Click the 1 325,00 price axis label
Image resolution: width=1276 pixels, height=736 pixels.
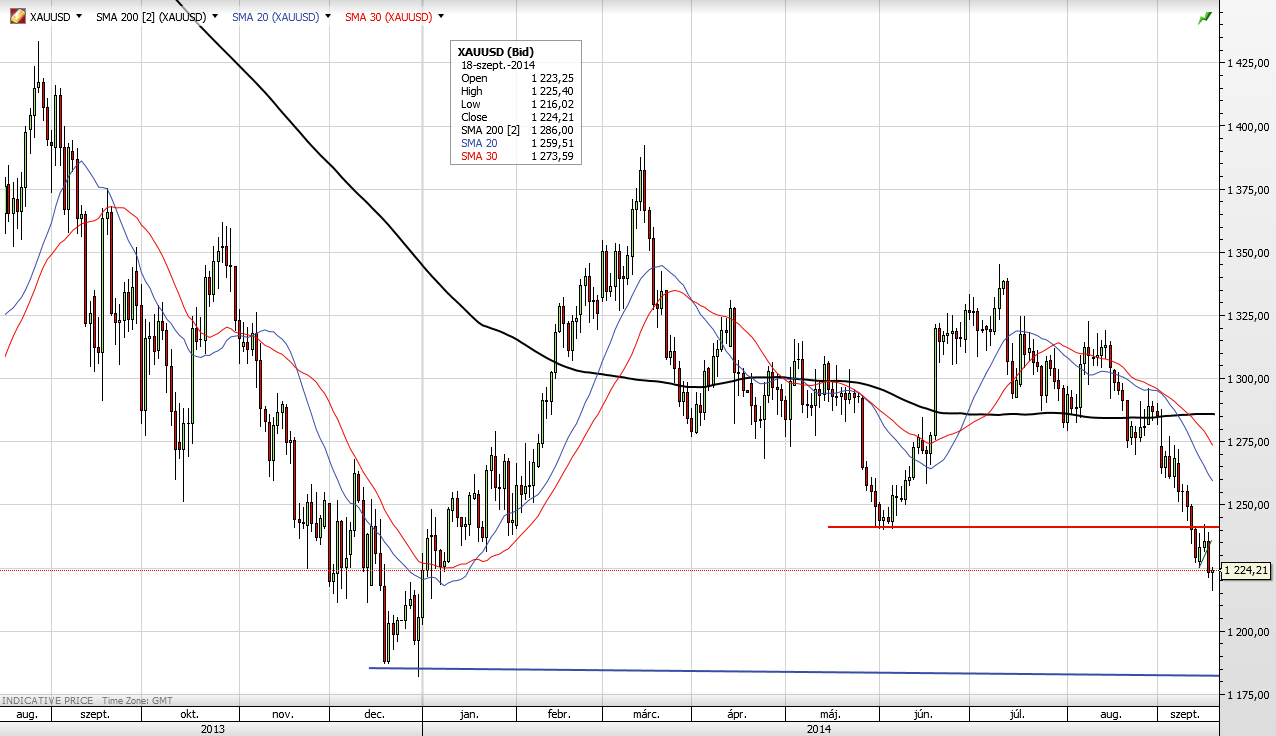pyautogui.click(x=1246, y=316)
